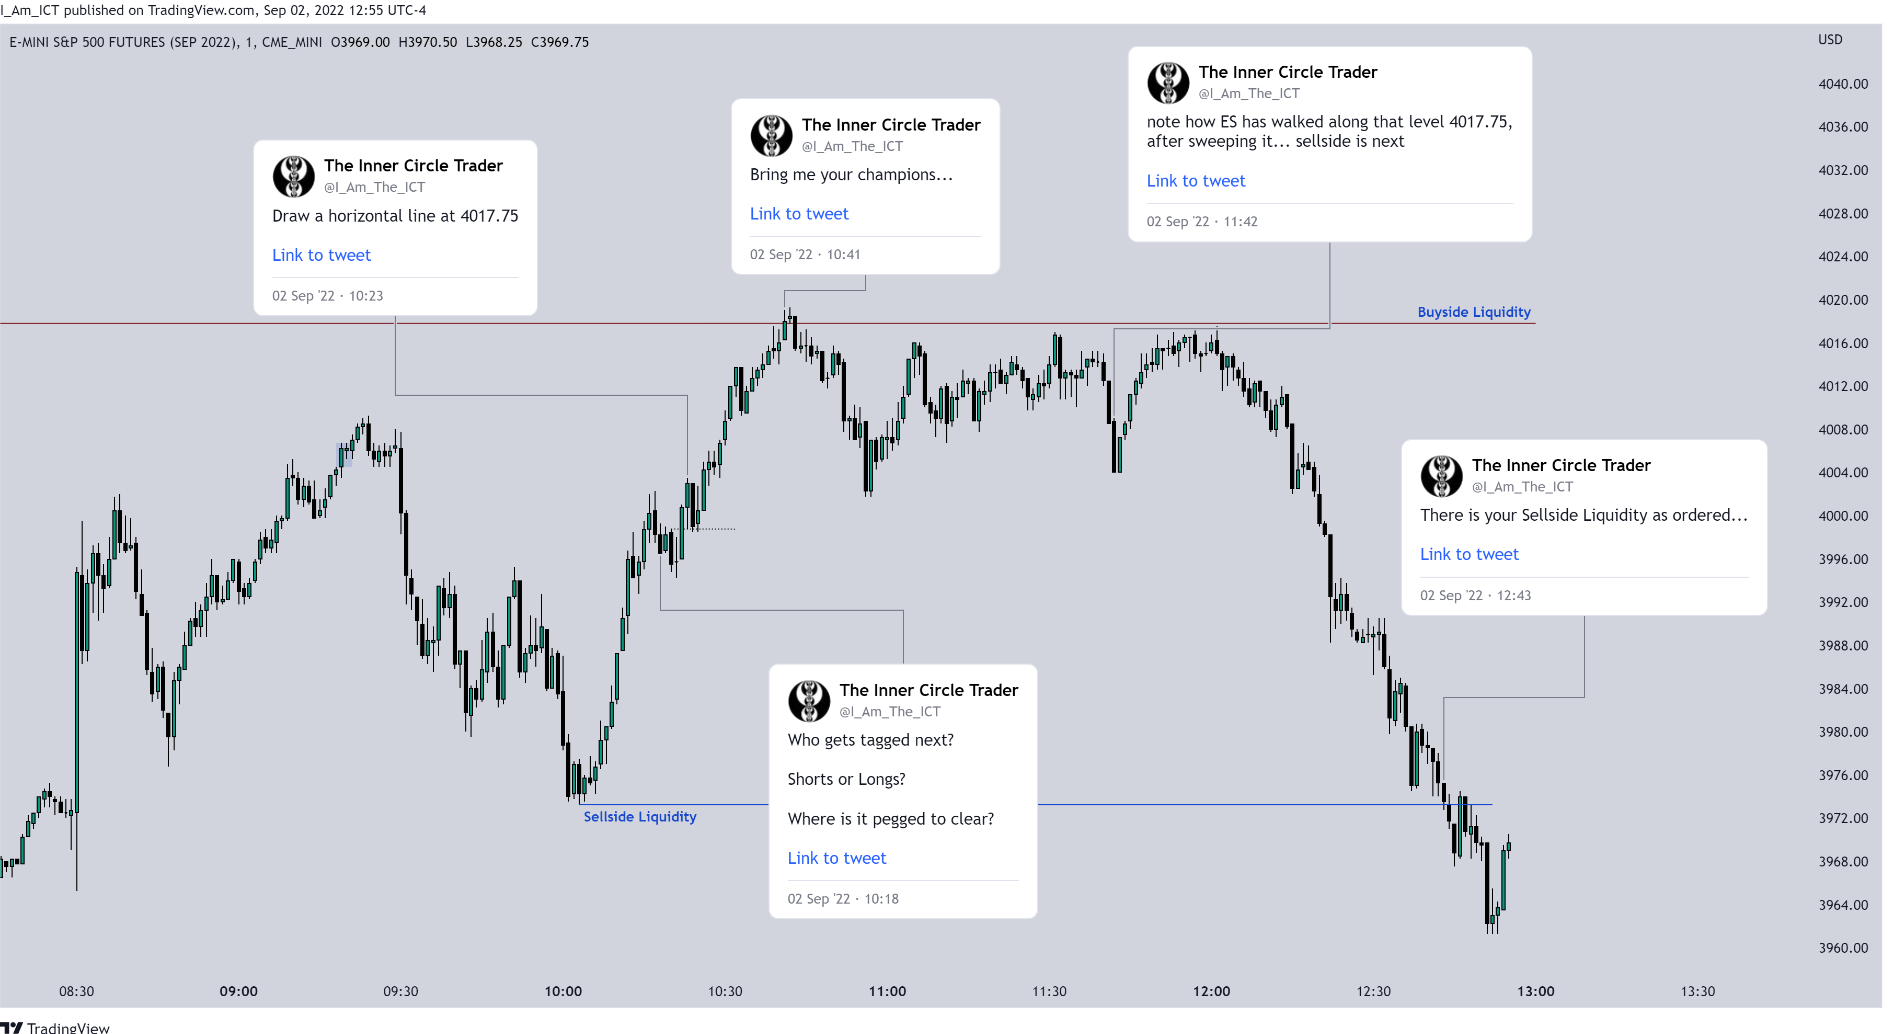Click the "02 Sep '22 · 10:23" tweet timestamp
This screenshot has height=1034, width=1893.
[x=328, y=296]
